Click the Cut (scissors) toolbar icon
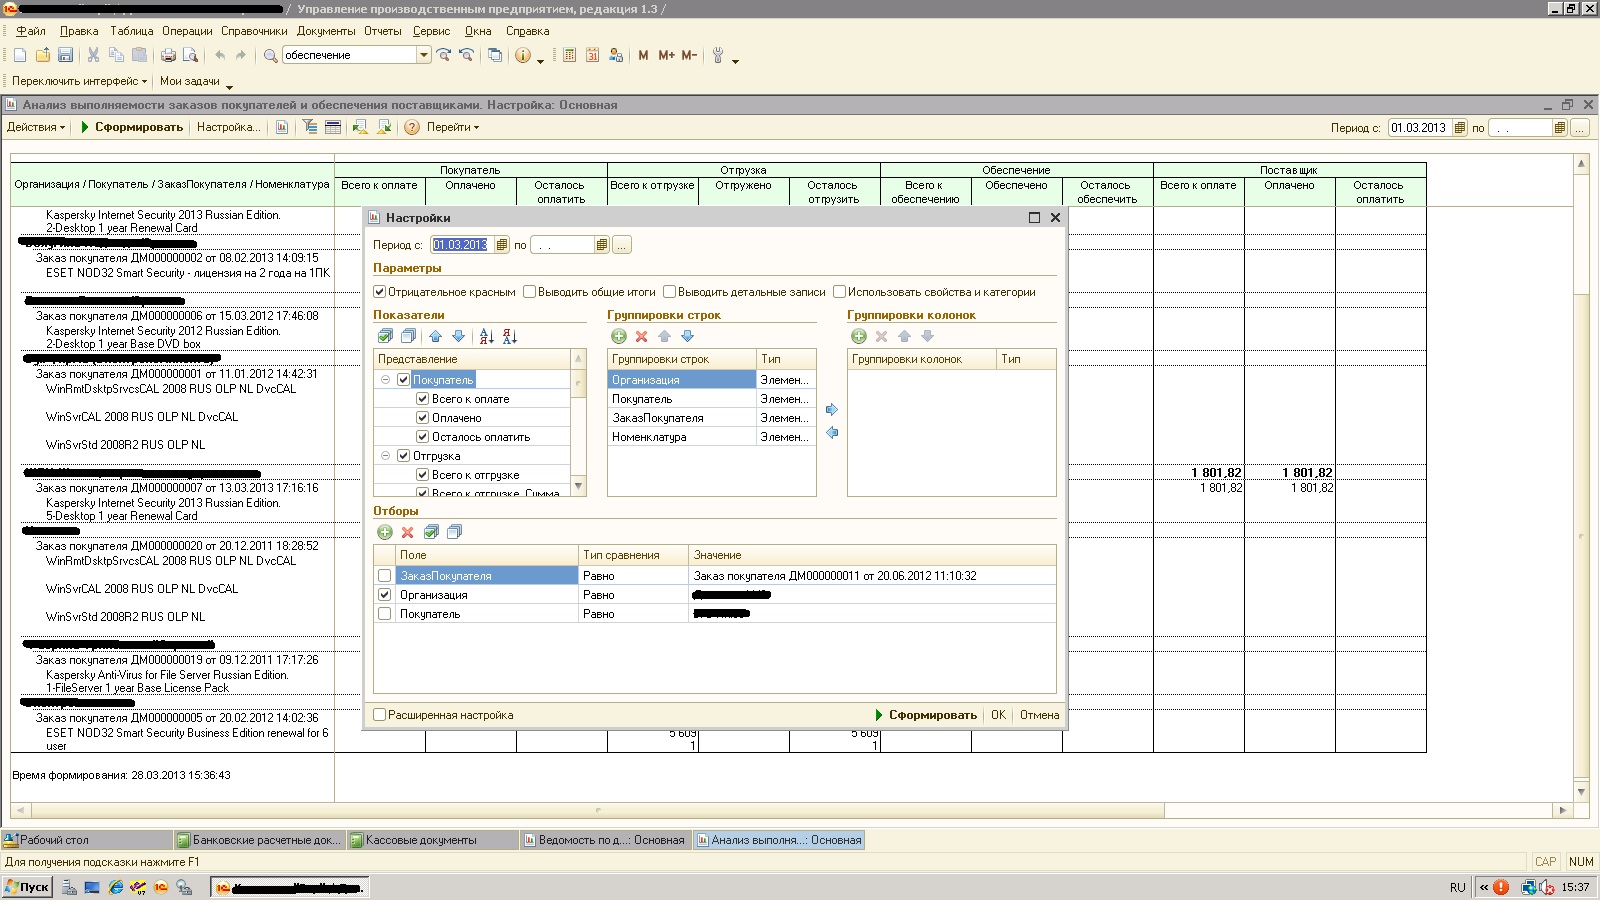1600x900 pixels. point(93,56)
